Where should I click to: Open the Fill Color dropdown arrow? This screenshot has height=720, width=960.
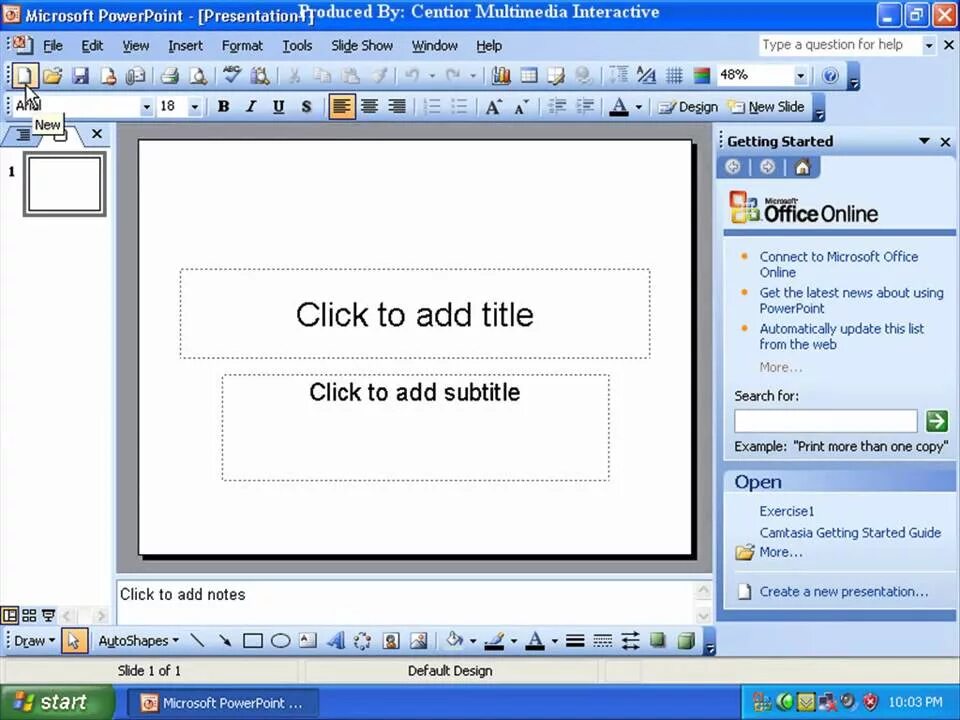tap(473, 641)
